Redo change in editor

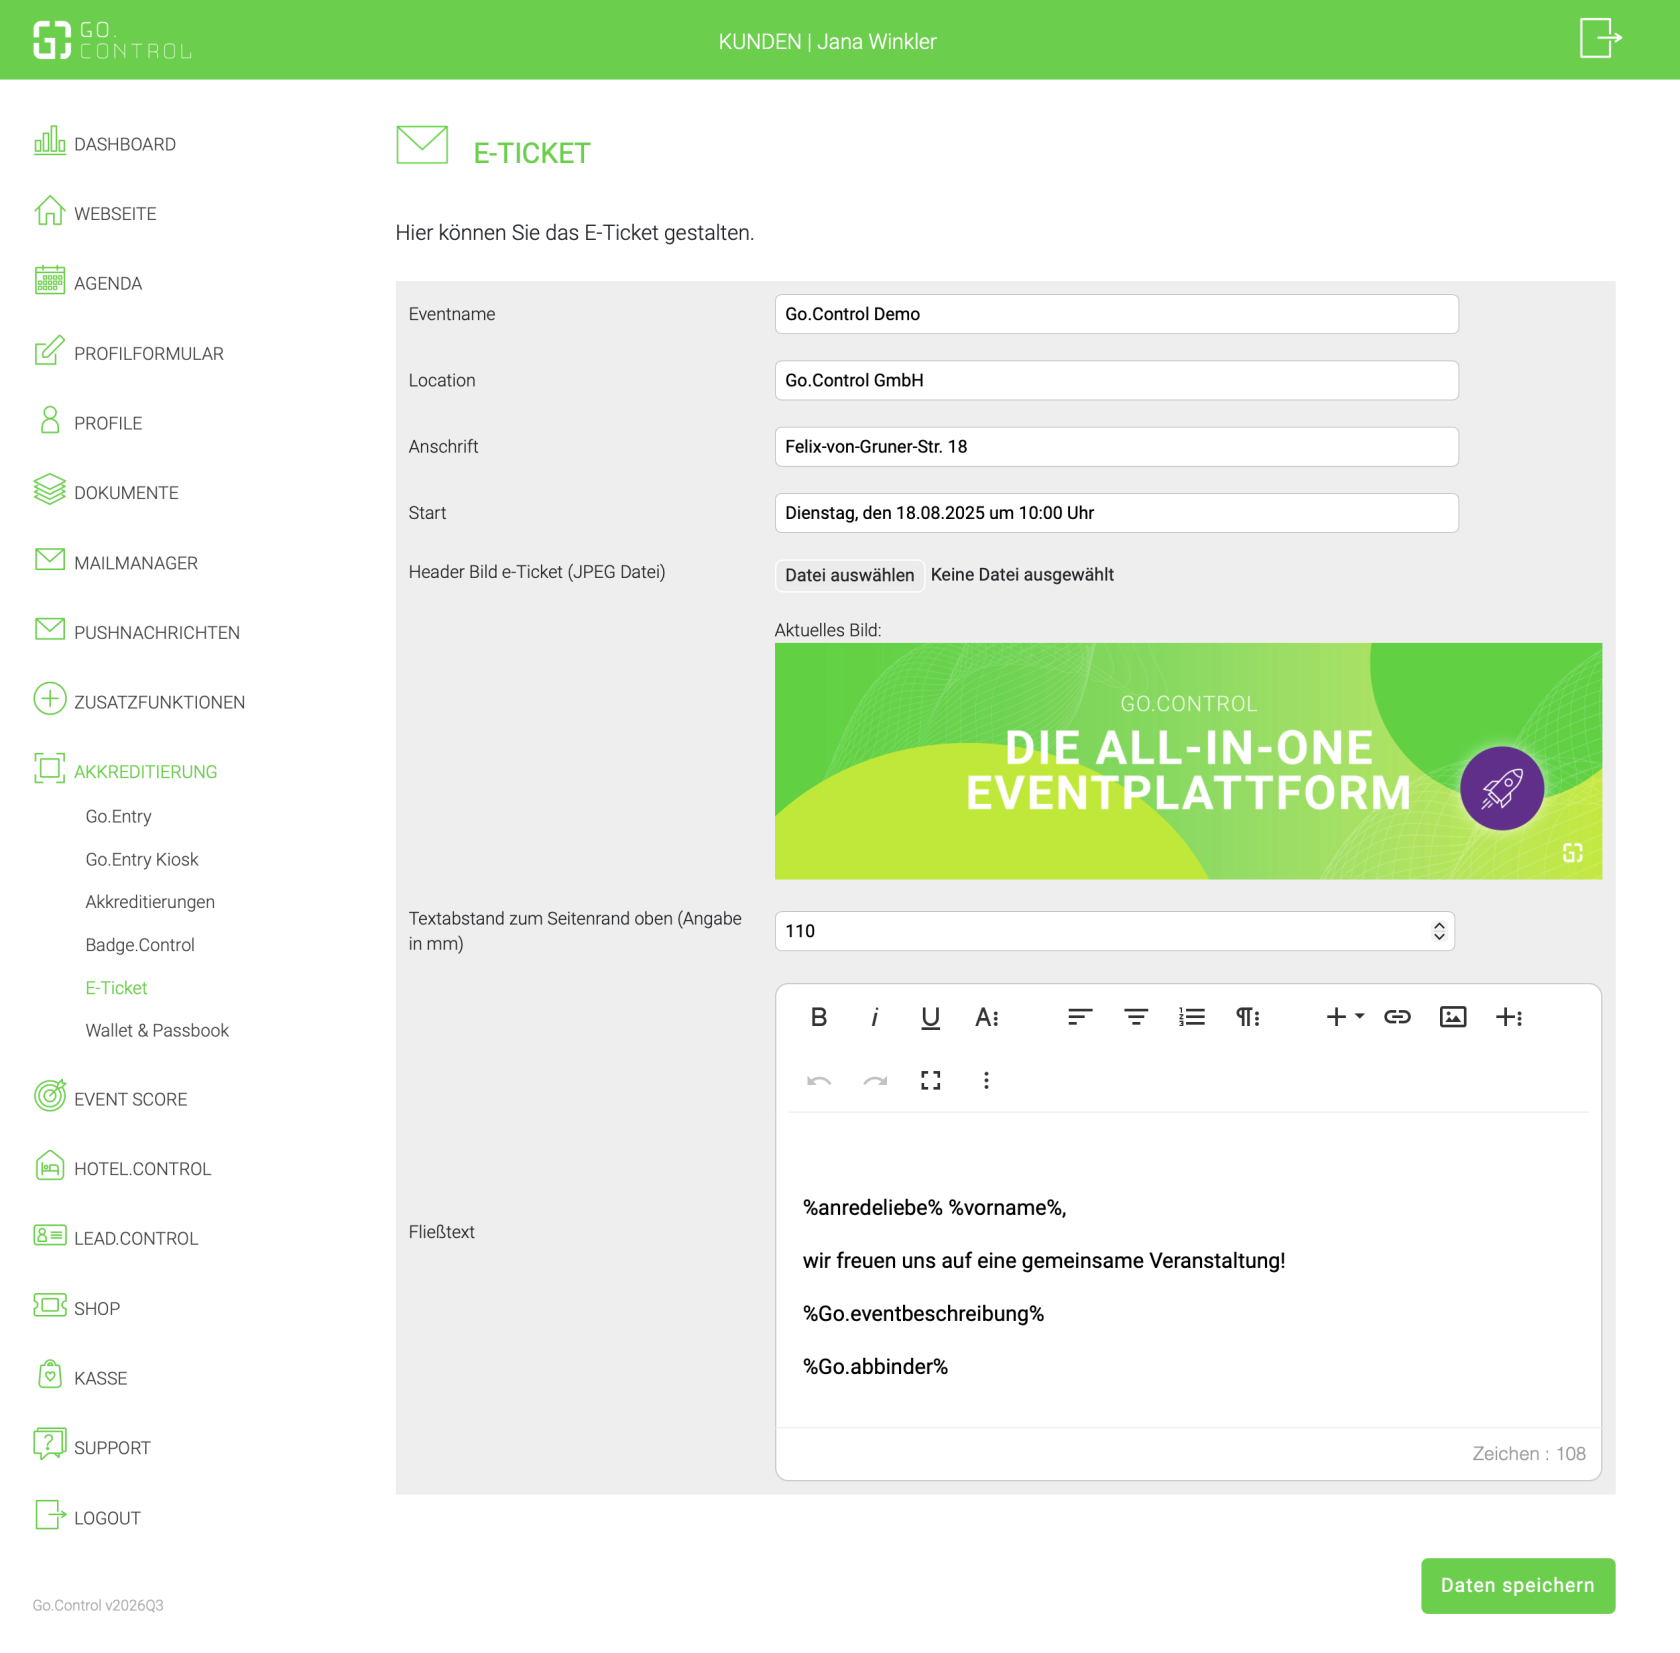875,1080
